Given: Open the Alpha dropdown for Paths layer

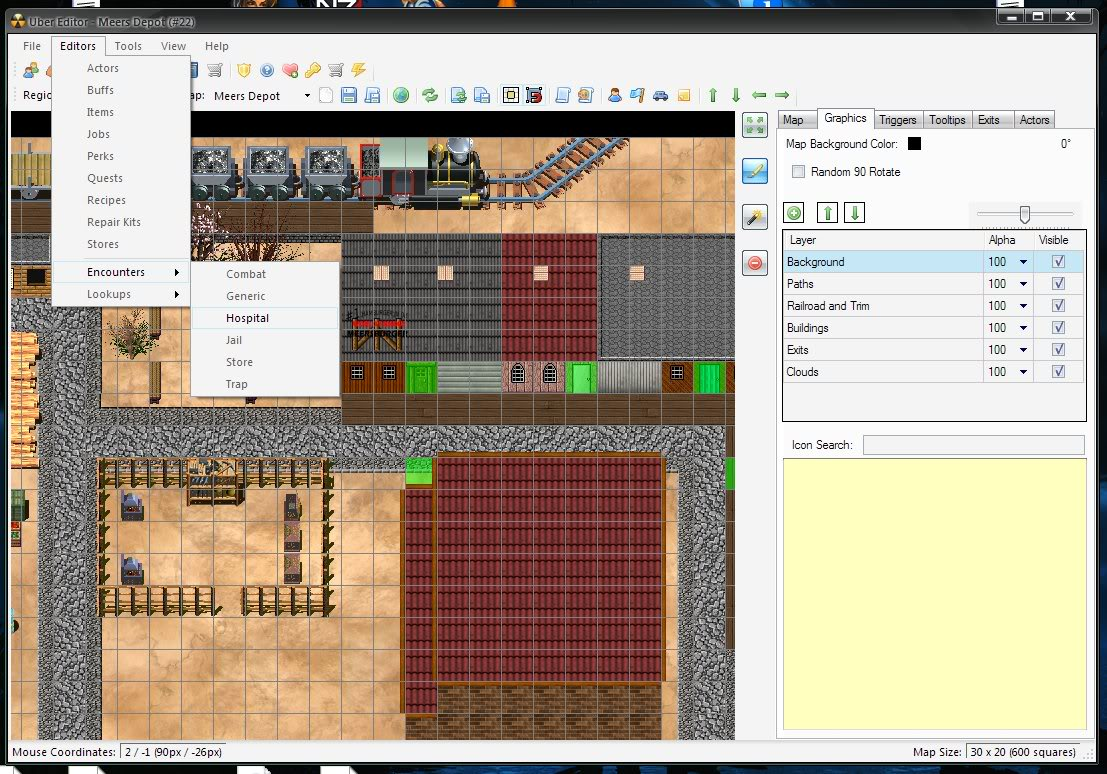Looking at the screenshot, I should pos(1023,284).
